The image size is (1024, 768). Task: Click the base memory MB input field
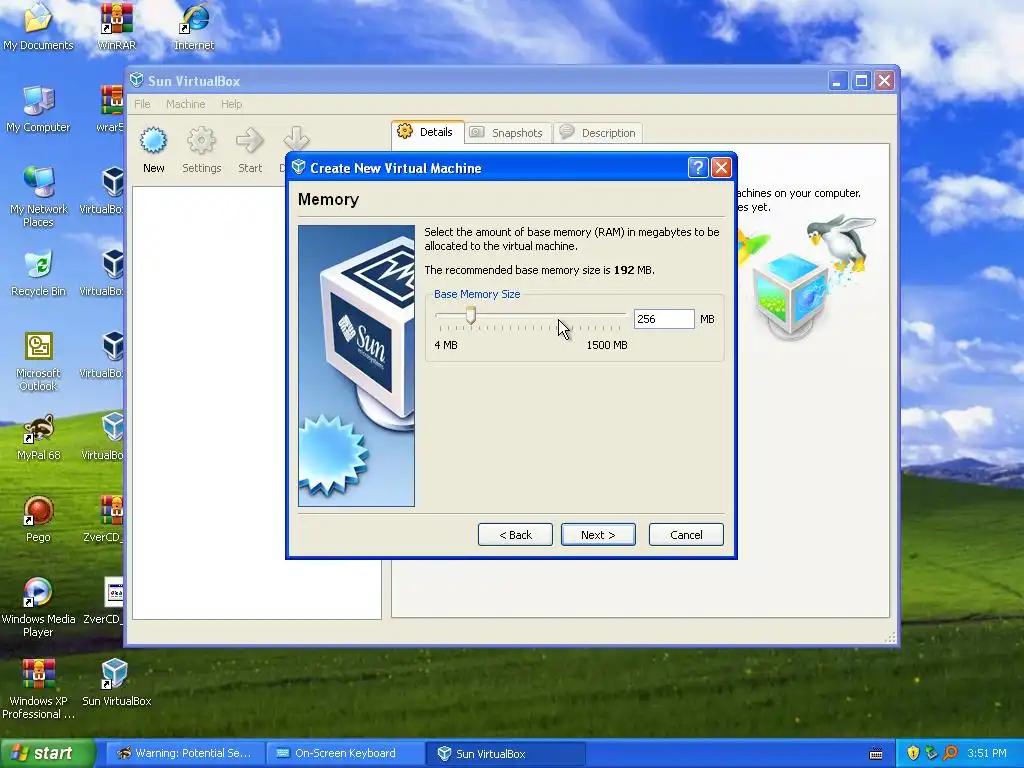(x=664, y=319)
